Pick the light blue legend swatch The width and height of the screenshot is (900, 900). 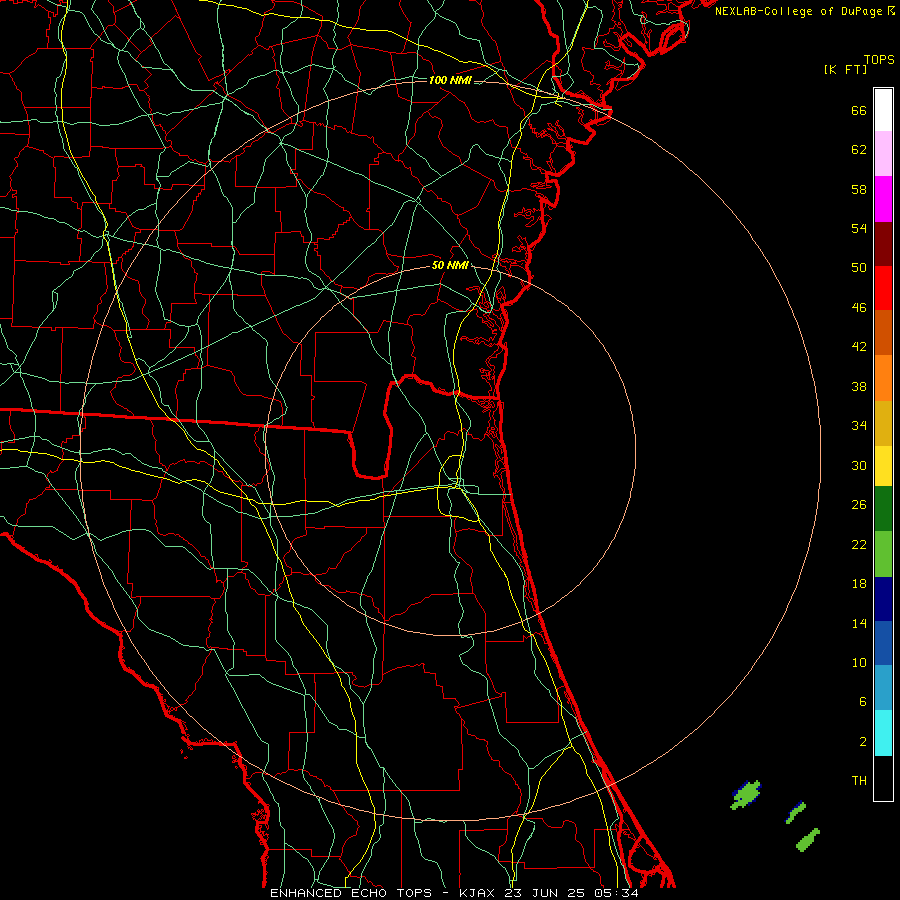coord(883,688)
